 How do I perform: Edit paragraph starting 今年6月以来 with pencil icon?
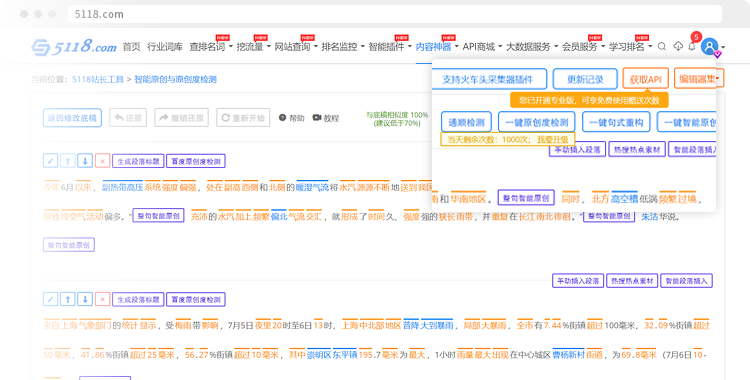coord(51,161)
